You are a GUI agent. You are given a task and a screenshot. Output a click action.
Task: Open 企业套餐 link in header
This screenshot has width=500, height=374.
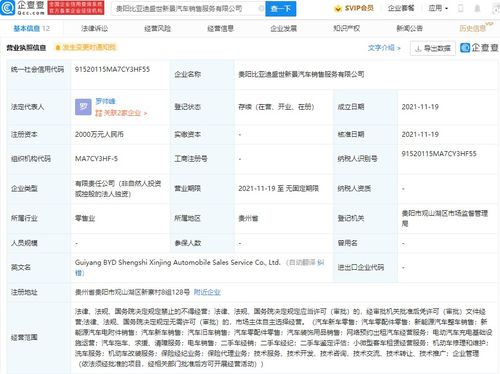point(401,8)
